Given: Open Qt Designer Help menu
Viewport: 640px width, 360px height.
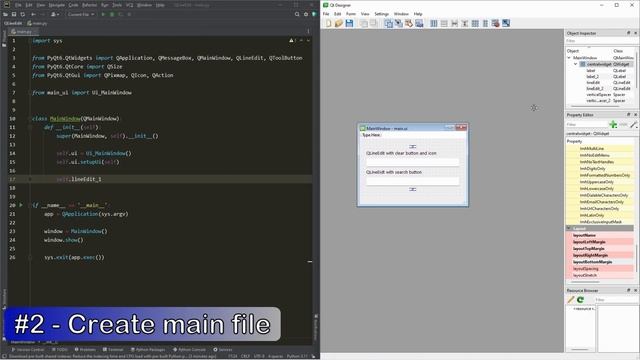Looking at the screenshot, I should click(418, 14).
